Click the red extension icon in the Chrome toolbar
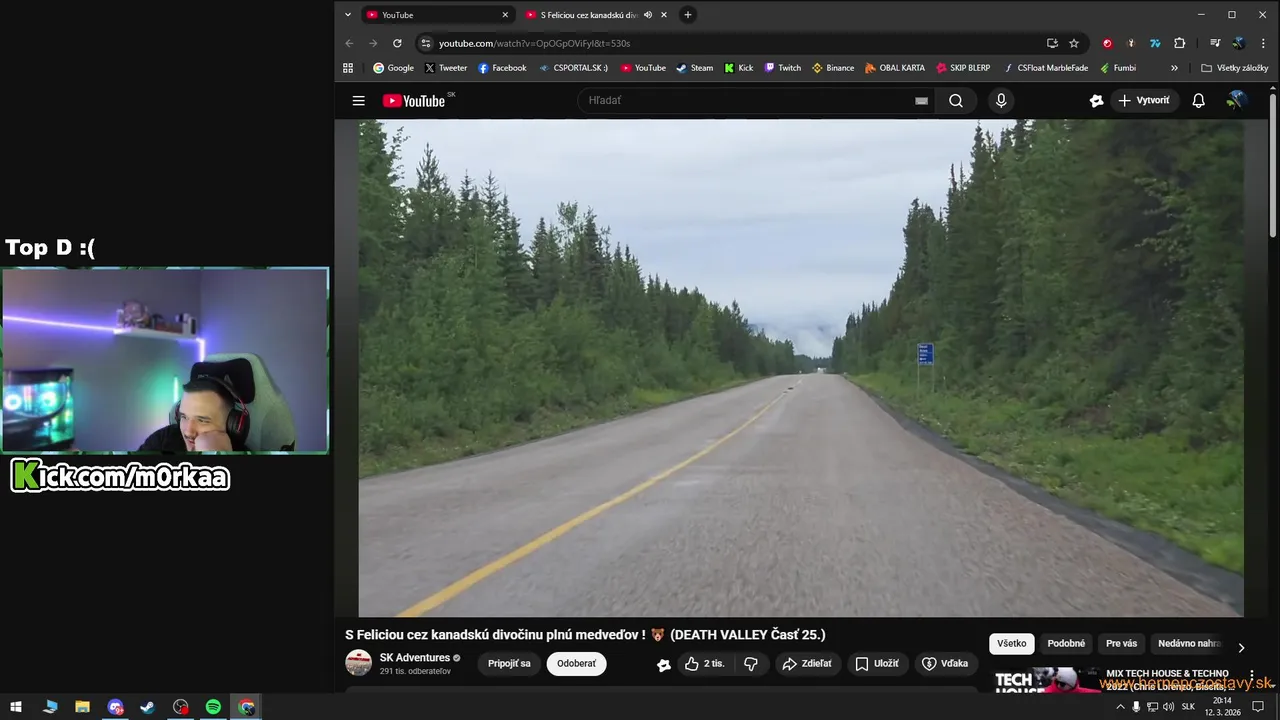 pyautogui.click(x=1107, y=43)
